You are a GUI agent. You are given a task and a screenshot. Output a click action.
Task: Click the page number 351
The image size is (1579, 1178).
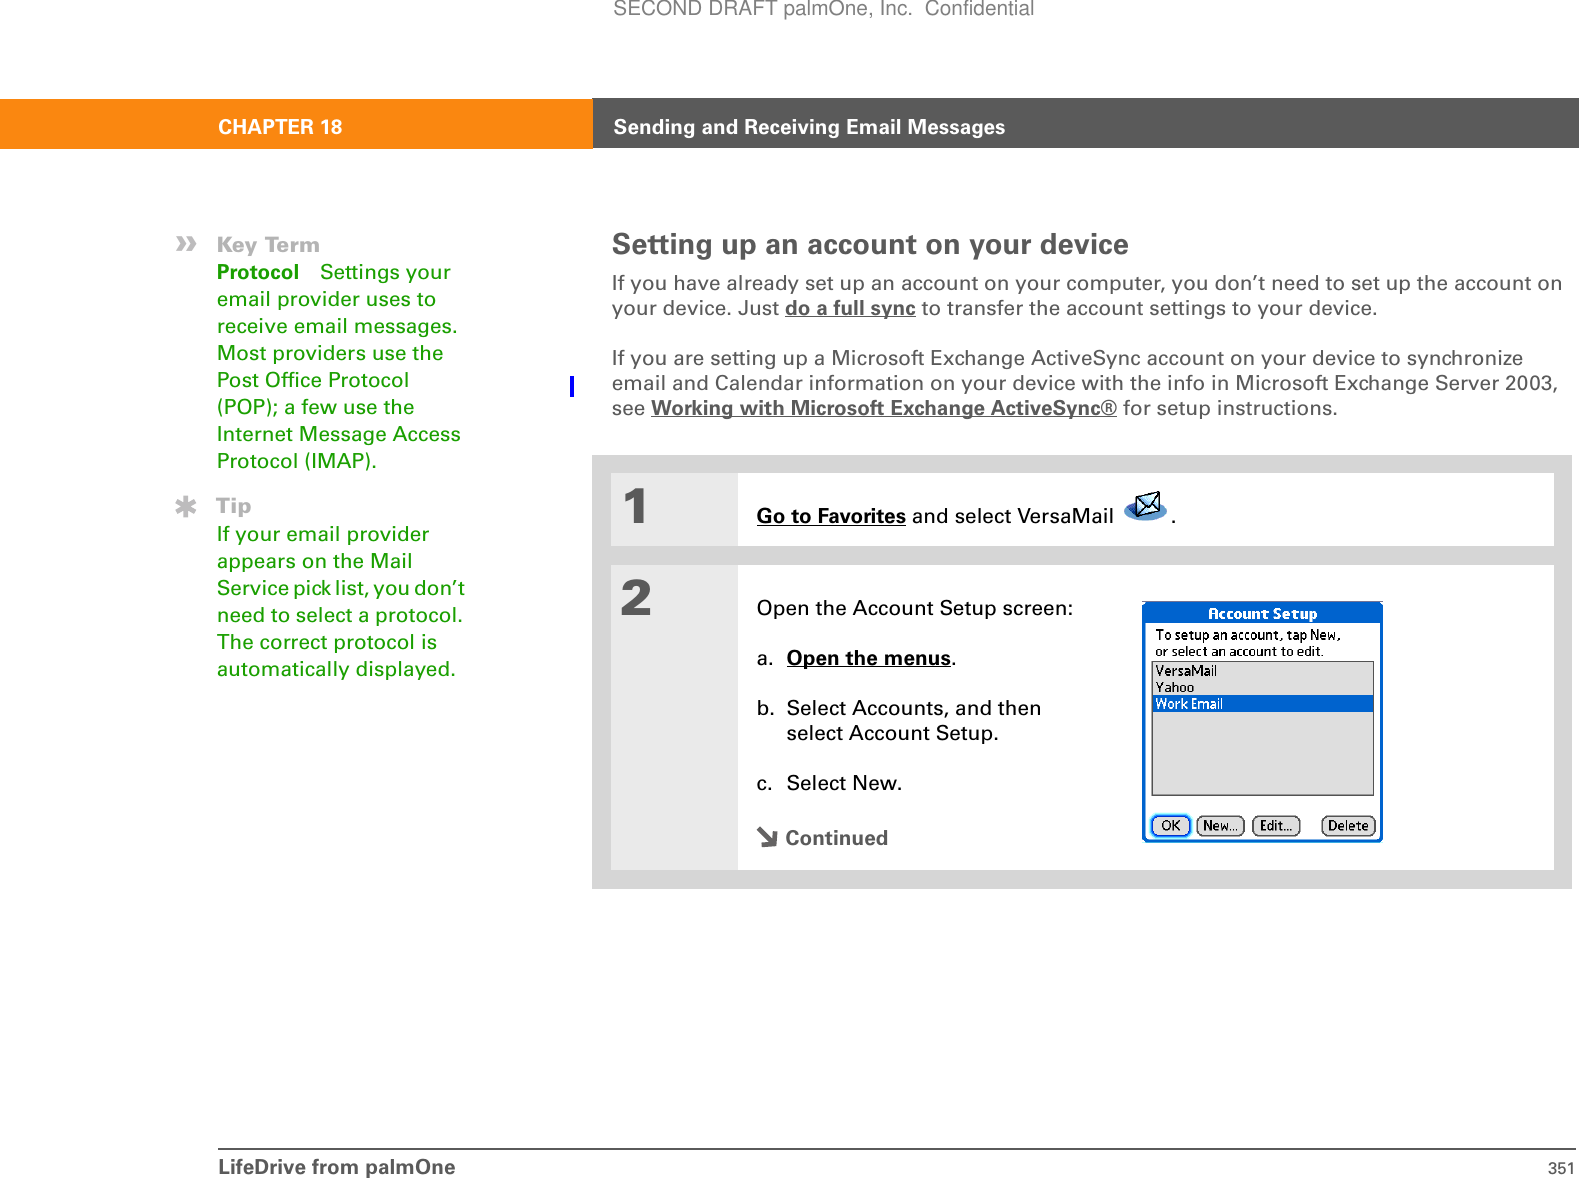point(1561,1168)
